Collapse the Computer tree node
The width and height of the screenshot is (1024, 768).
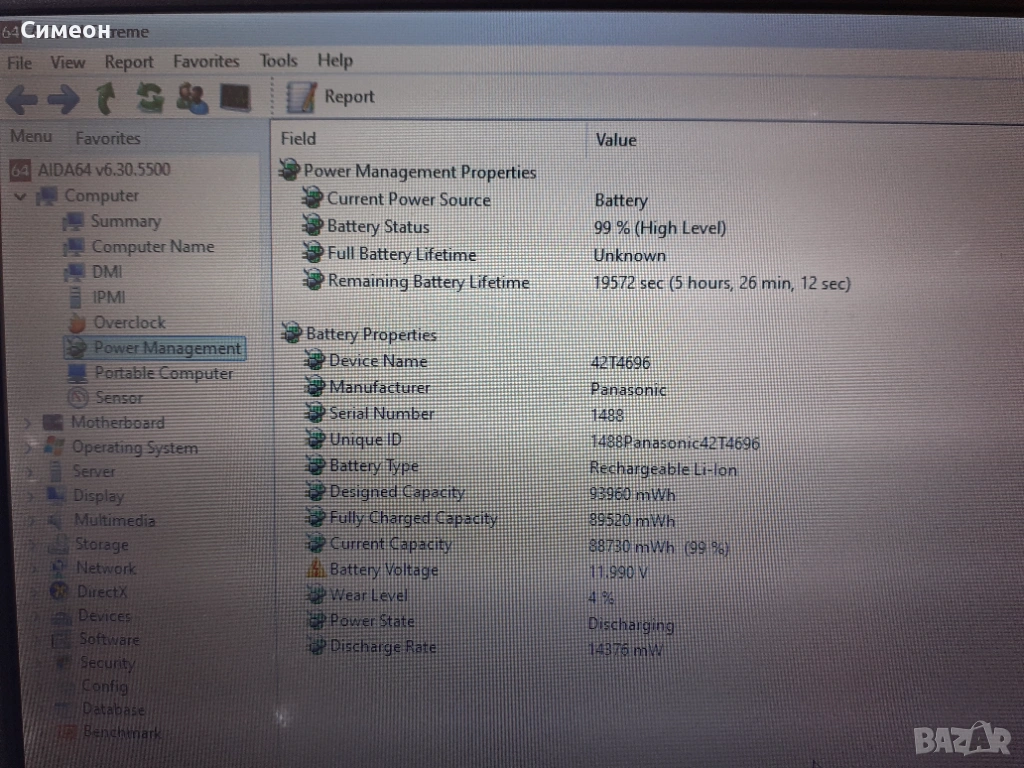tap(21, 196)
